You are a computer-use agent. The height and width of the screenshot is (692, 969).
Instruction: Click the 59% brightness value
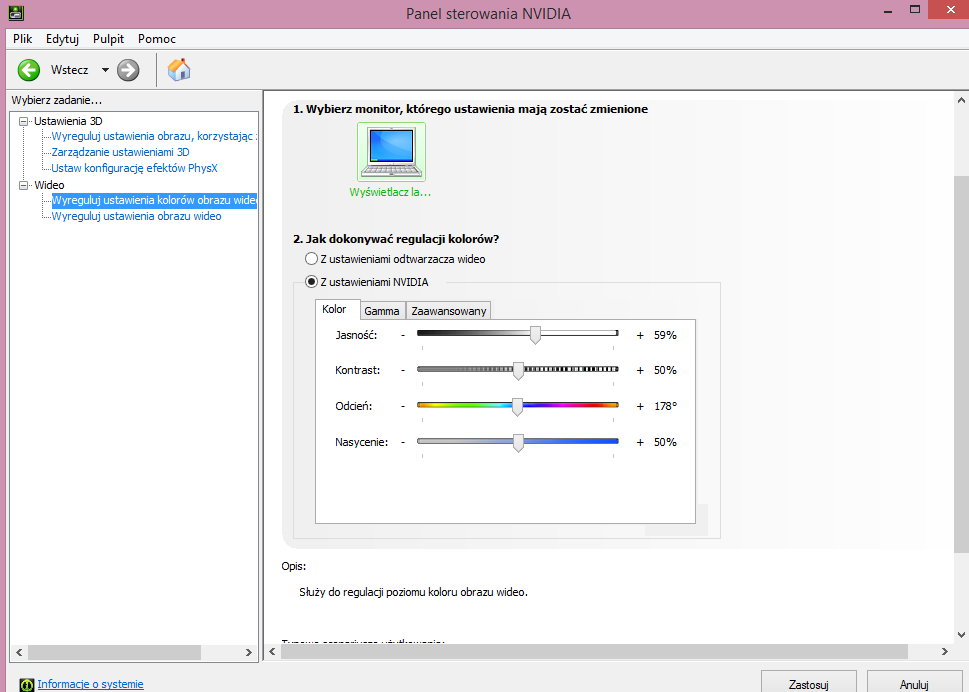pyautogui.click(x=665, y=335)
